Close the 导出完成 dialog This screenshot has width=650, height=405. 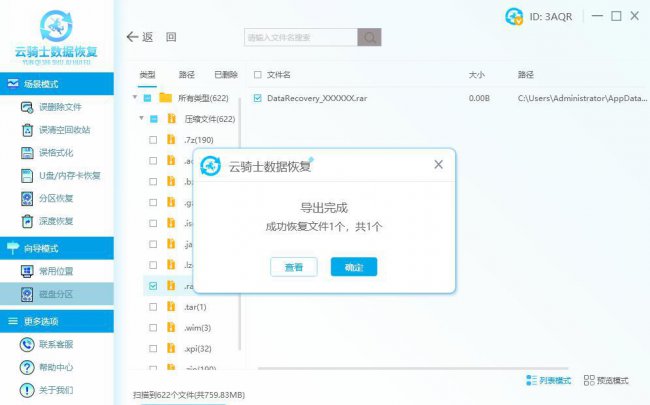coord(438,165)
